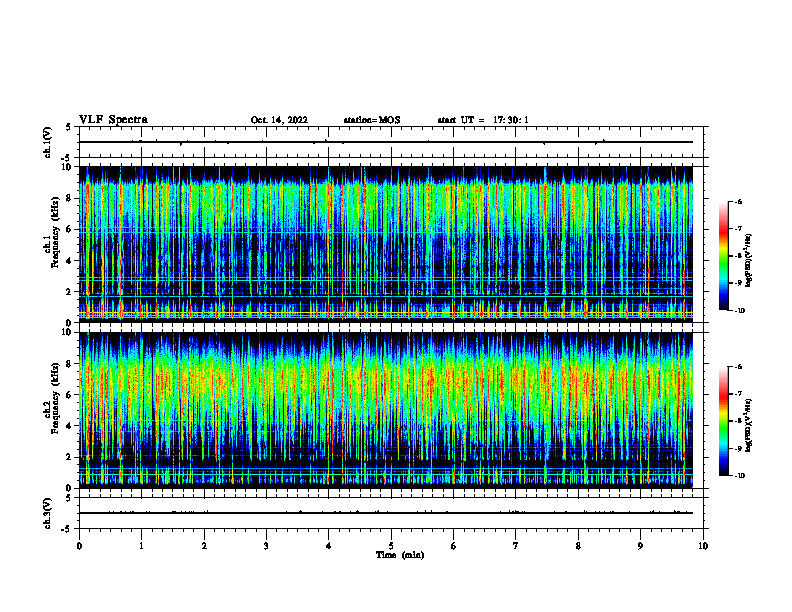
Task: Click the time axis tick label "8"
Action: point(578,546)
